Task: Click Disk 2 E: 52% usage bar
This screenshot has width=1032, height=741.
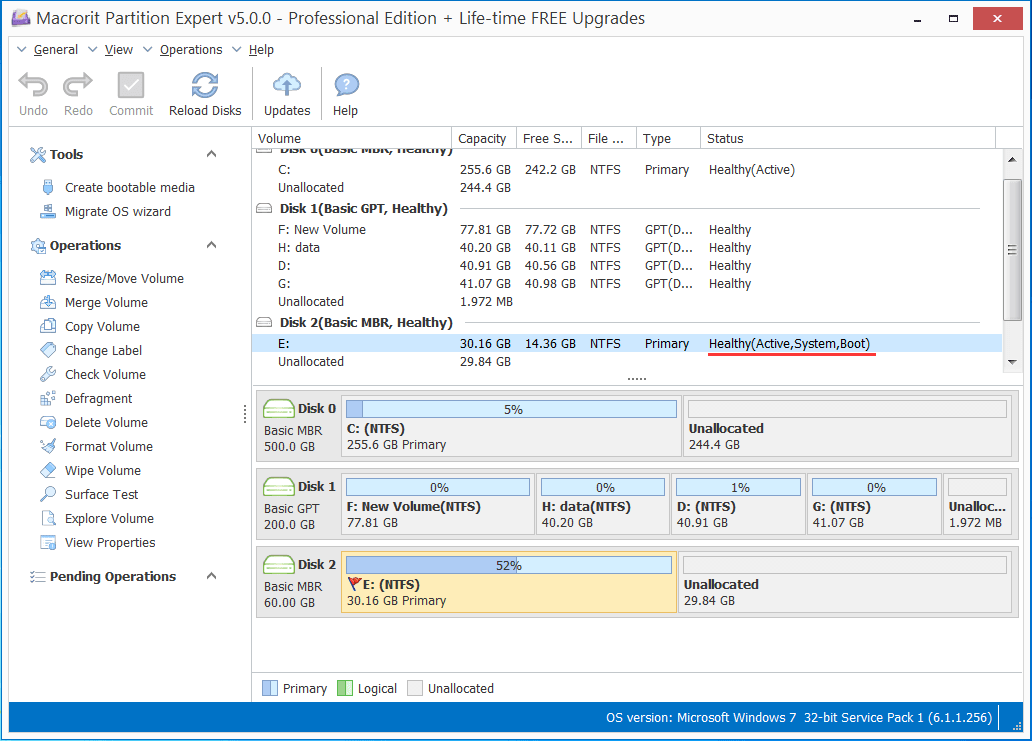Action: 509,565
